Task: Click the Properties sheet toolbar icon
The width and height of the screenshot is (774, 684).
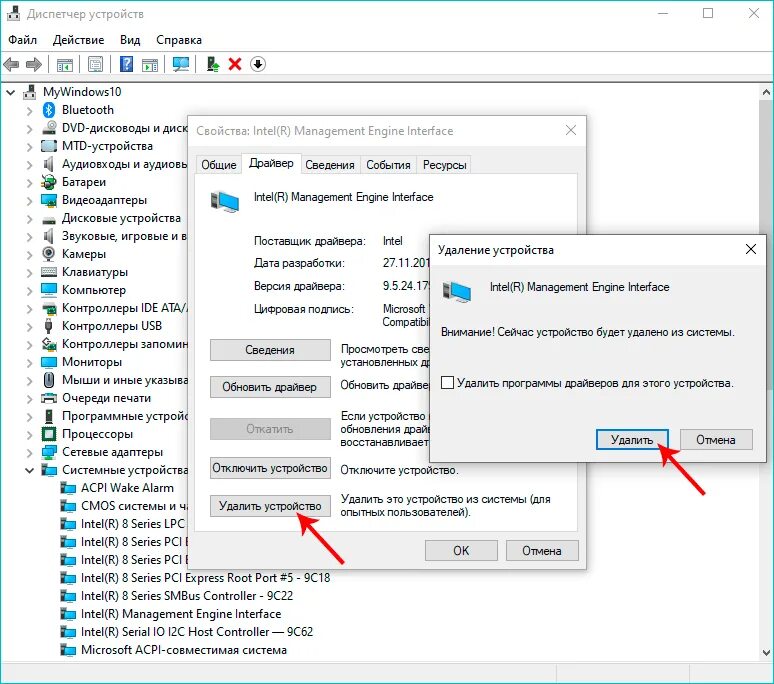Action: coord(95,64)
